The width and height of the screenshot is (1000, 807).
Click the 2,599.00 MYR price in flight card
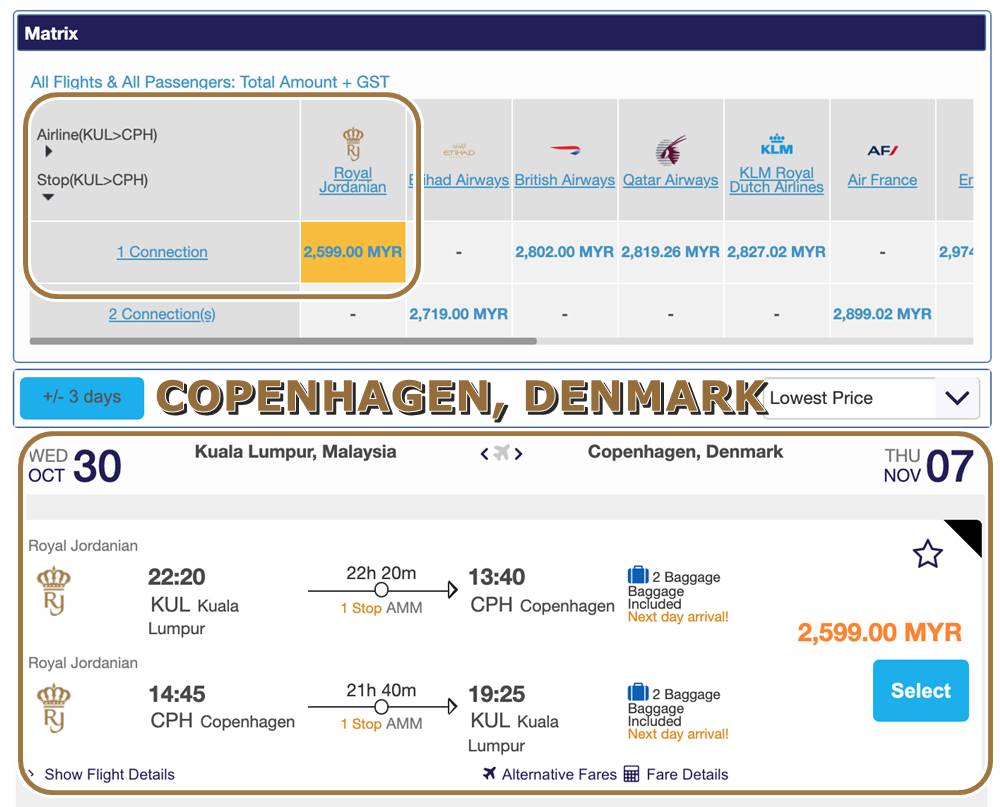(879, 633)
